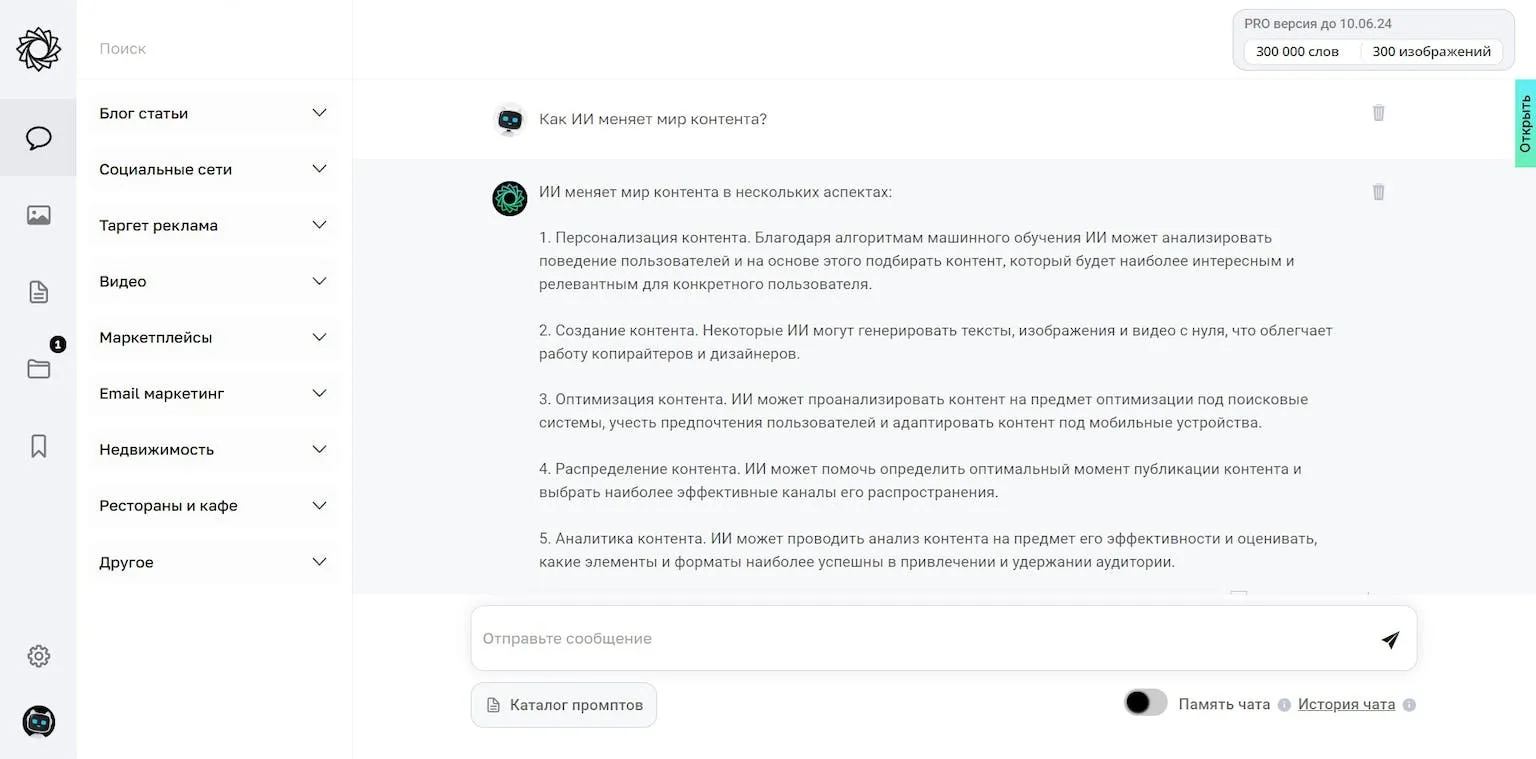This screenshot has width=1536, height=759.
Task: Open the Email маркетинг category
Action: tap(214, 393)
